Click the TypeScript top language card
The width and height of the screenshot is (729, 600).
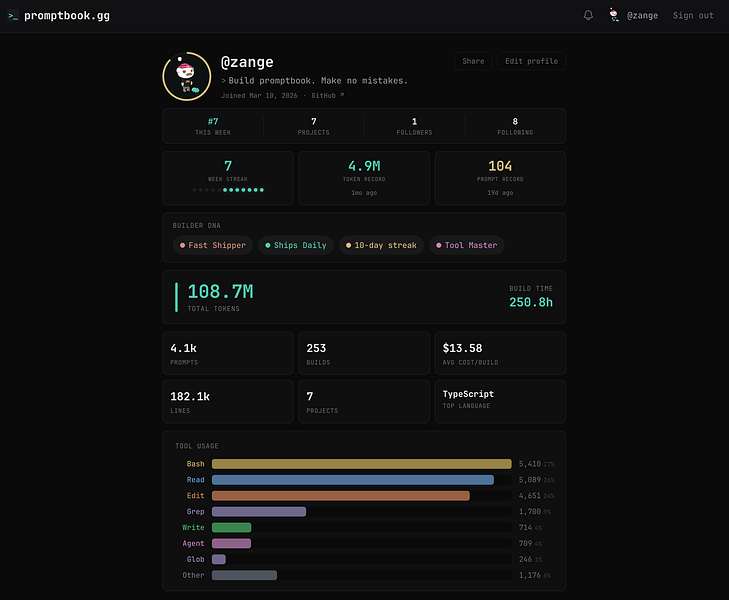click(x=500, y=402)
